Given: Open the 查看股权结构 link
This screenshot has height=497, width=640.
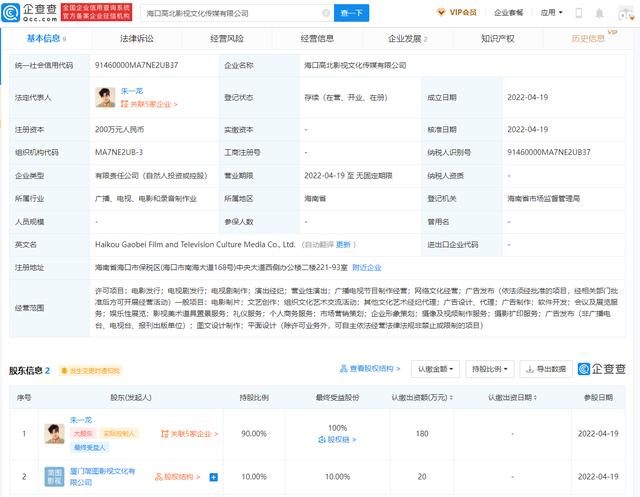Looking at the screenshot, I should tap(370, 368).
